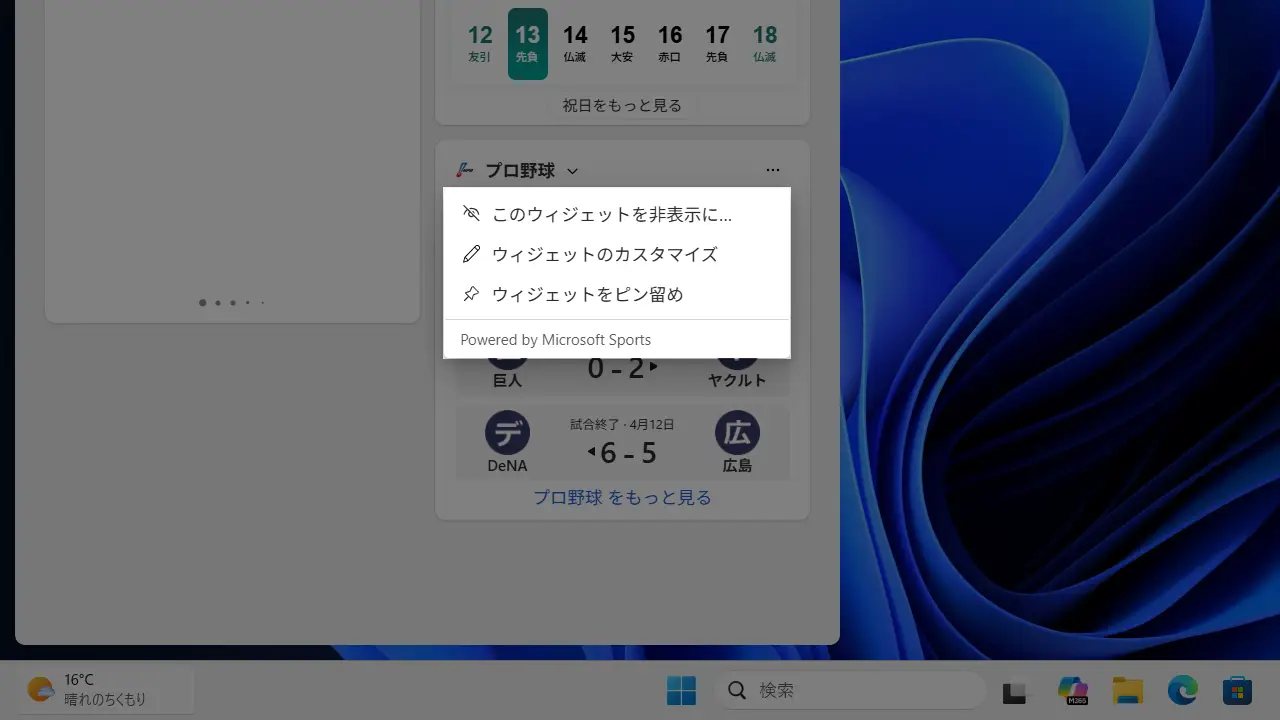The height and width of the screenshot is (720, 1280).
Task: Launch Microsoft Edge from taskbar
Action: click(x=1183, y=690)
